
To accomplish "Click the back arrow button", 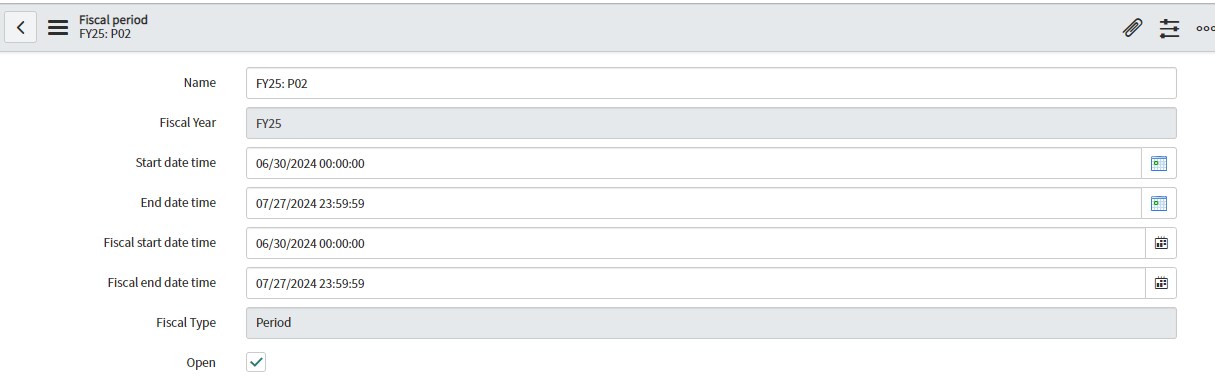I will [x=21, y=27].
